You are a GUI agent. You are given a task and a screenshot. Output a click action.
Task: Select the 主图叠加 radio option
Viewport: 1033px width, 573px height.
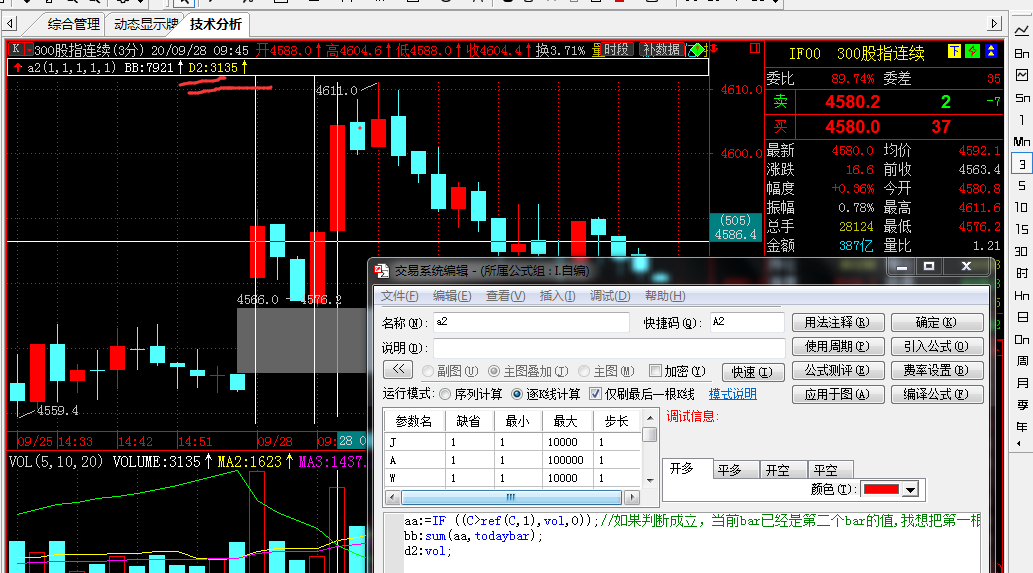coord(493,371)
